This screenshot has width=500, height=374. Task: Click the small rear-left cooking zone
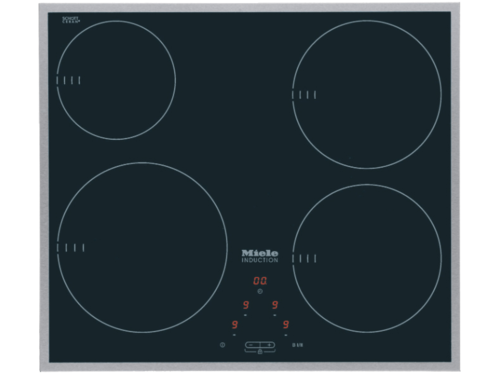[116, 80]
